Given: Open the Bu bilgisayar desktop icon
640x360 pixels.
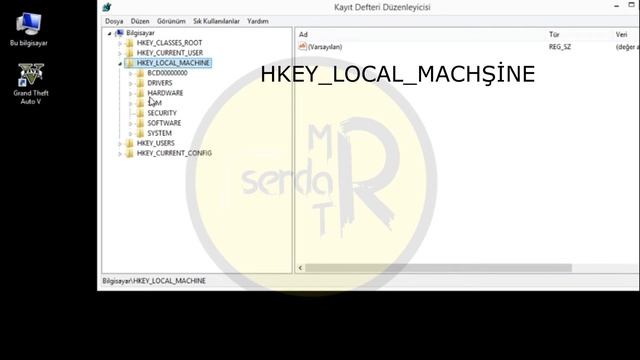Looking at the screenshot, I should click(x=29, y=29).
